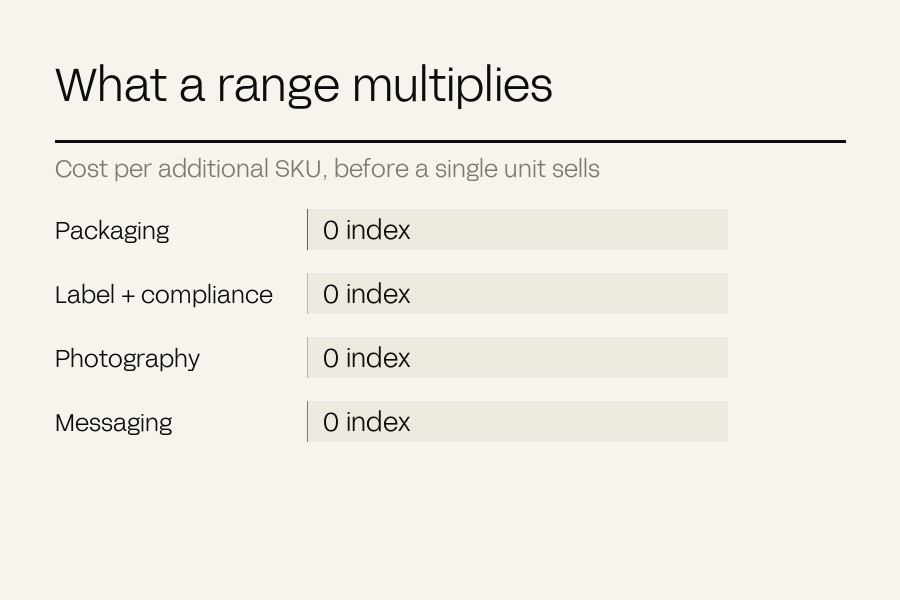Viewport: 900px width, 600px height.
Task: Click the '0 index' value in Packaging bar
Action: 367,230
